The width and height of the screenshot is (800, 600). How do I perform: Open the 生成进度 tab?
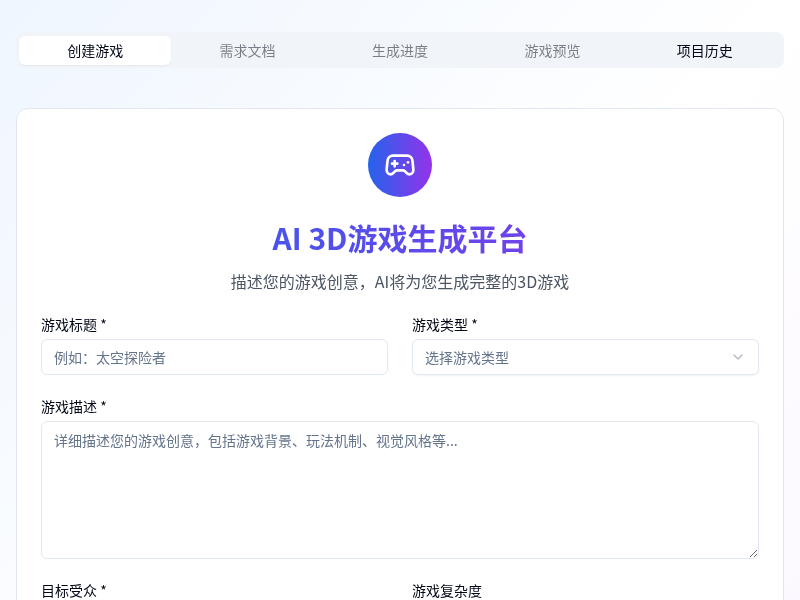[399, 50]
